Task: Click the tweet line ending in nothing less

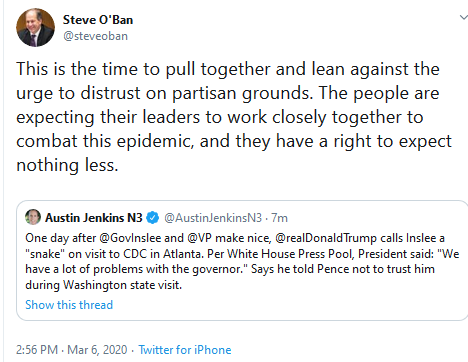Action: coord(67,165)
